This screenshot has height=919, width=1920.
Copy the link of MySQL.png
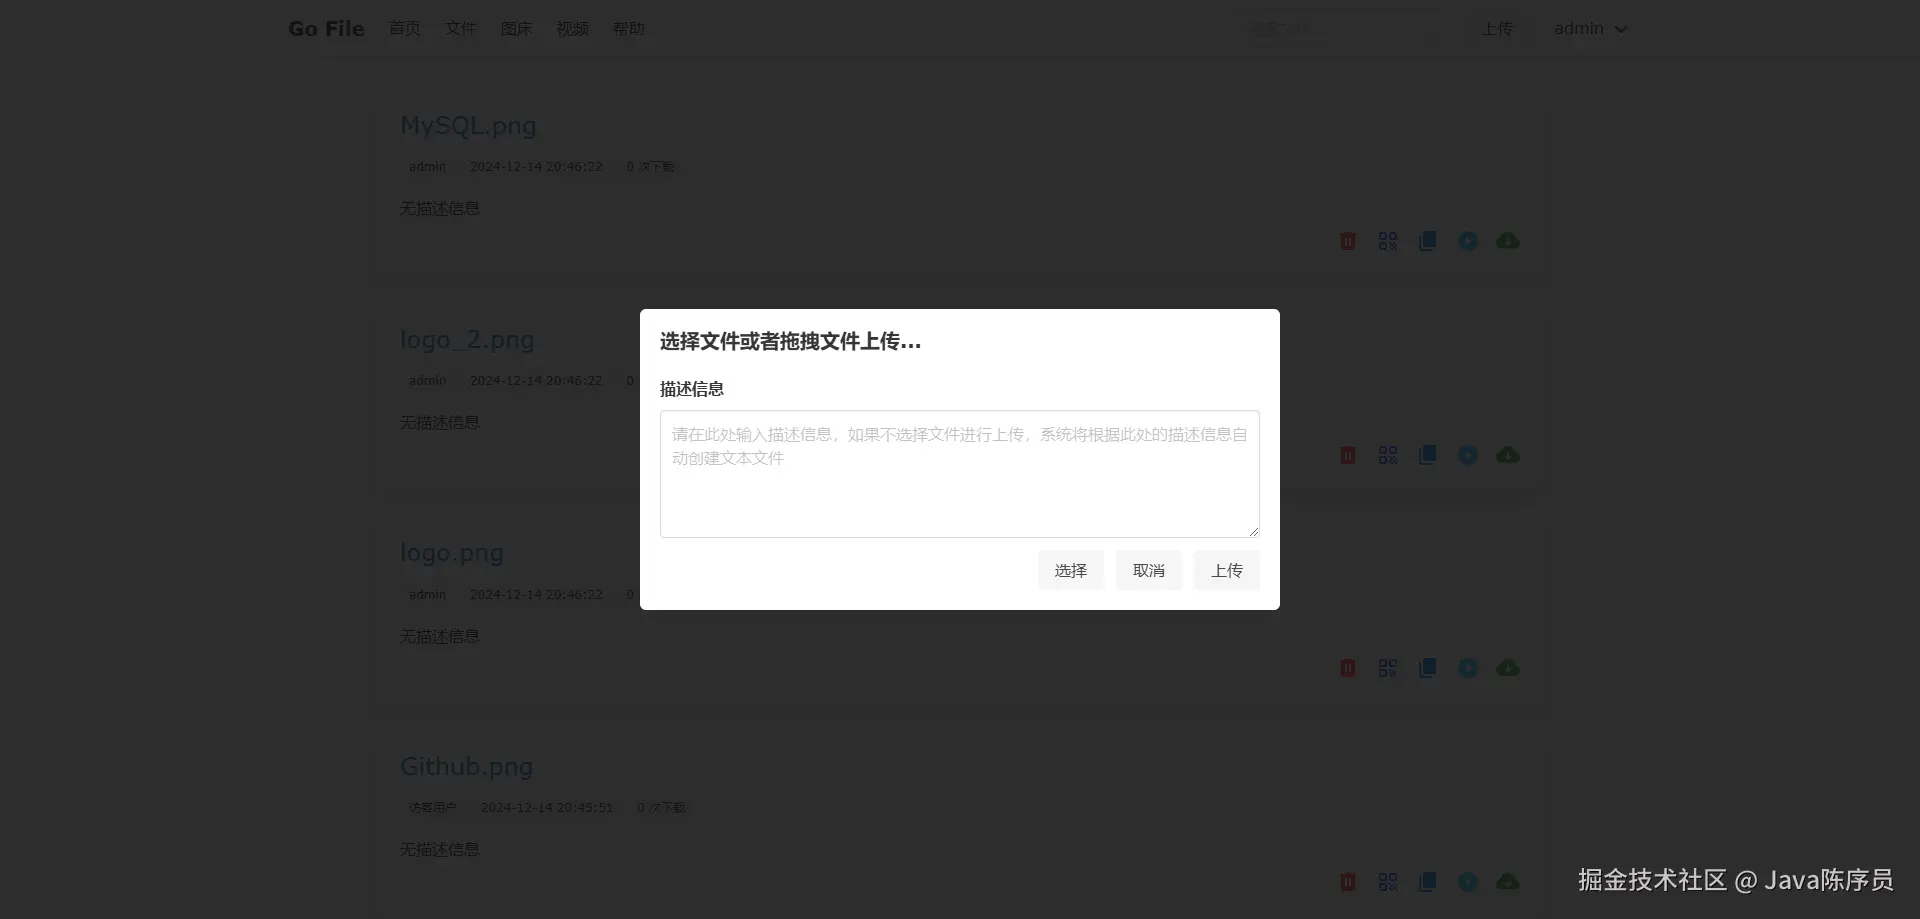(1428, 241)
